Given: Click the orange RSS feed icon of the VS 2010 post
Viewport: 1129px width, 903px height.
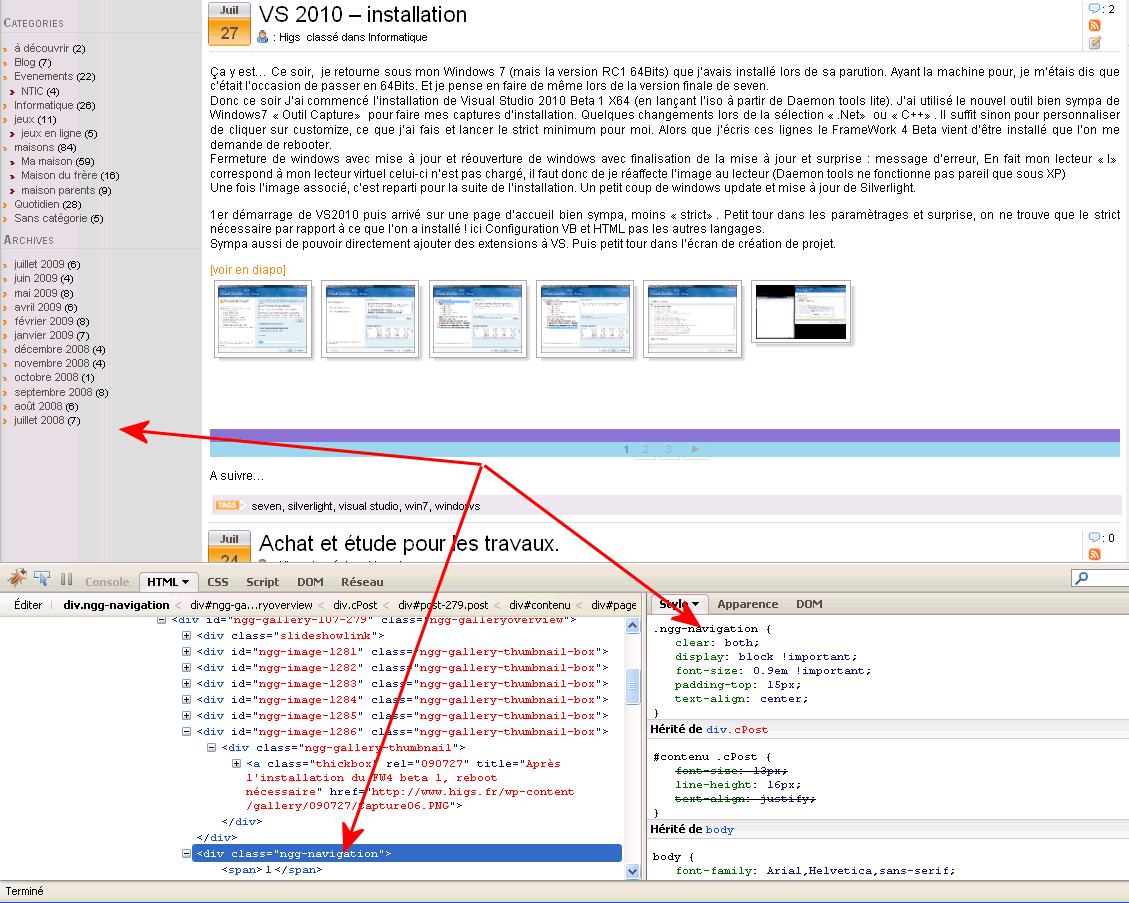Looking at the screenshot, I should pyautogui.click(x=1095, y=26).
